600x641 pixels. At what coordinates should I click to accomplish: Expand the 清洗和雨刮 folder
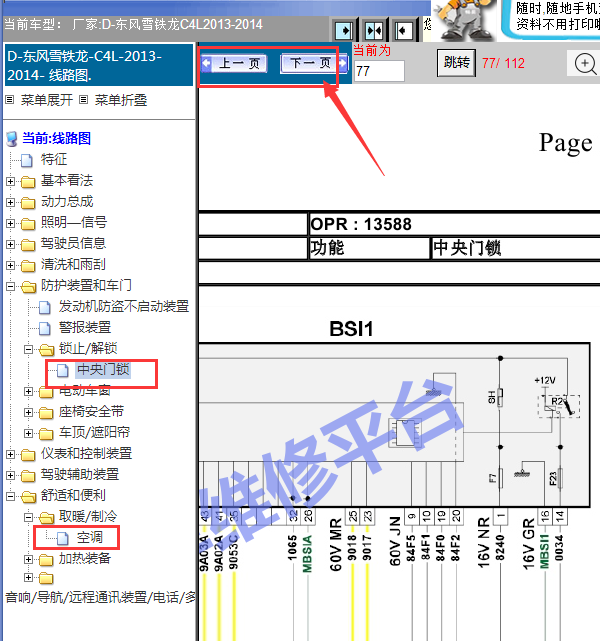coord(11,265)
